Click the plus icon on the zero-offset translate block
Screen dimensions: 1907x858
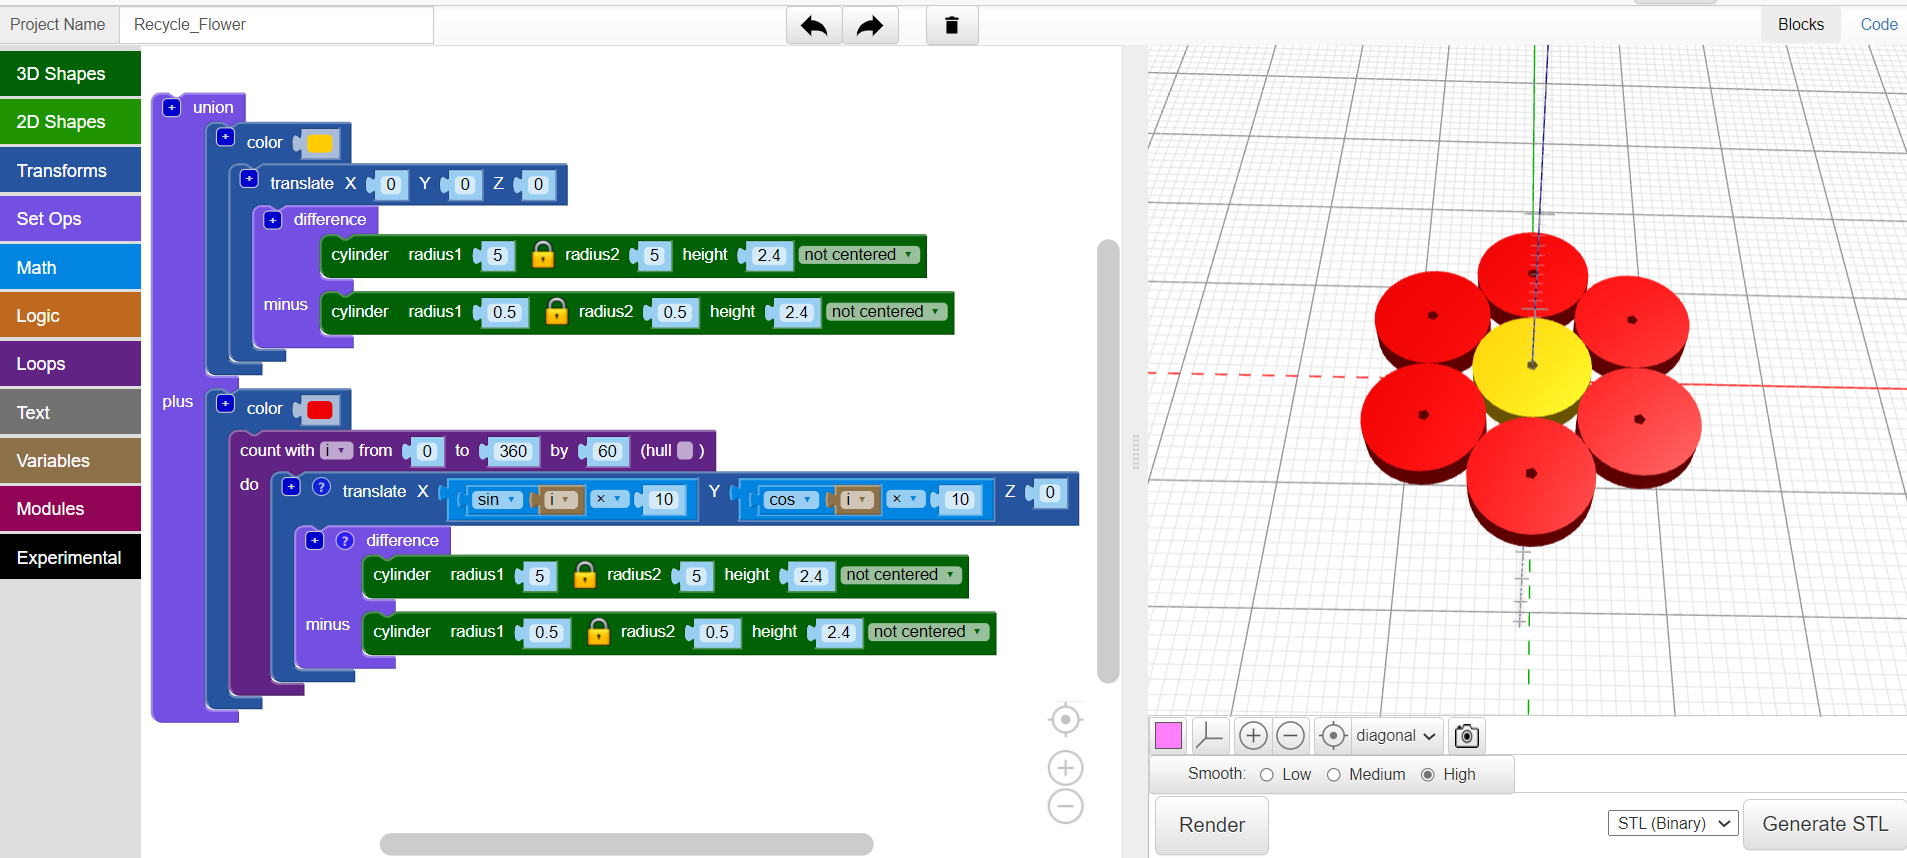pyautogui.click(x=250, y=179)
